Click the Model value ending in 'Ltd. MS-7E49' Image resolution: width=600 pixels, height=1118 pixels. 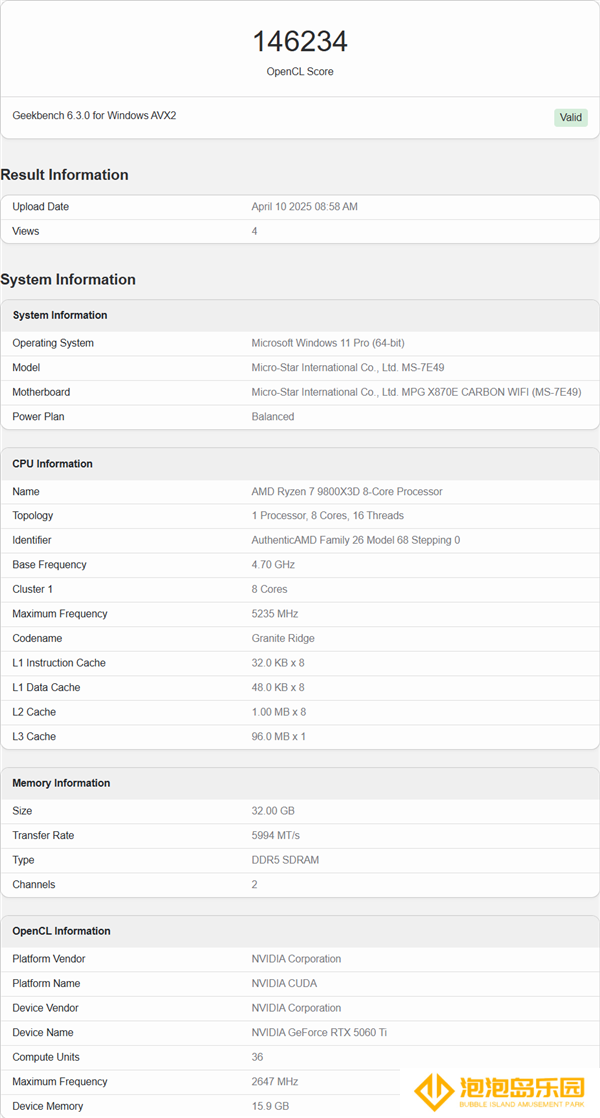point(348,367)
